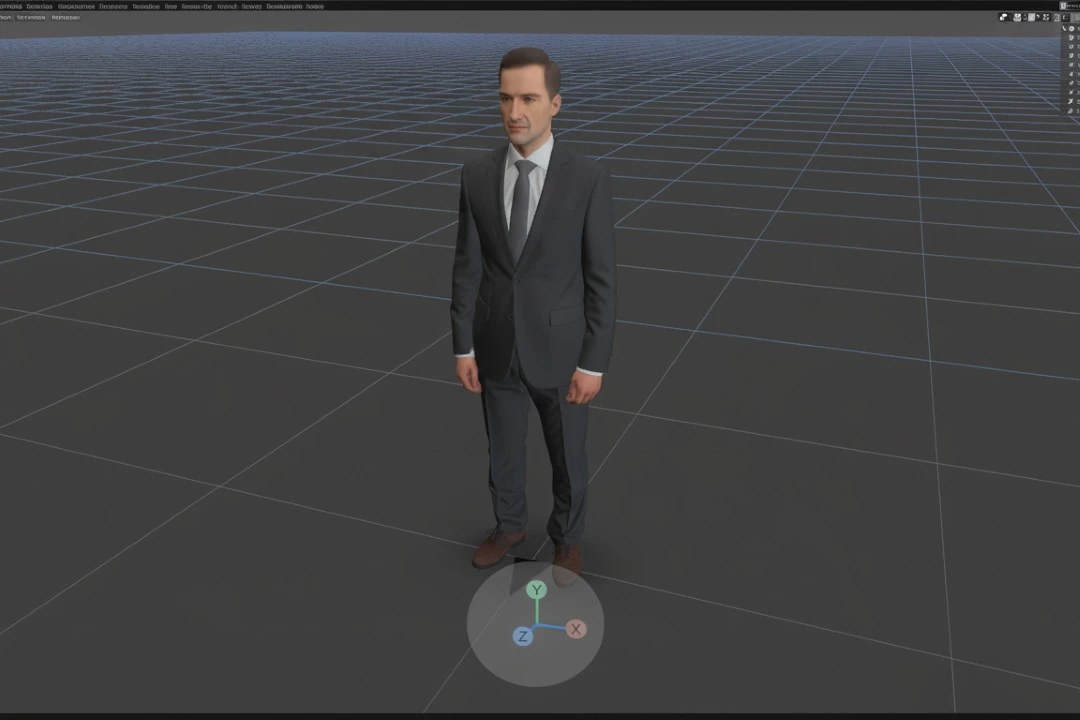Open the panel label at the window's top-right corner
This screenshot has width=1080, height=720.
1070,6
